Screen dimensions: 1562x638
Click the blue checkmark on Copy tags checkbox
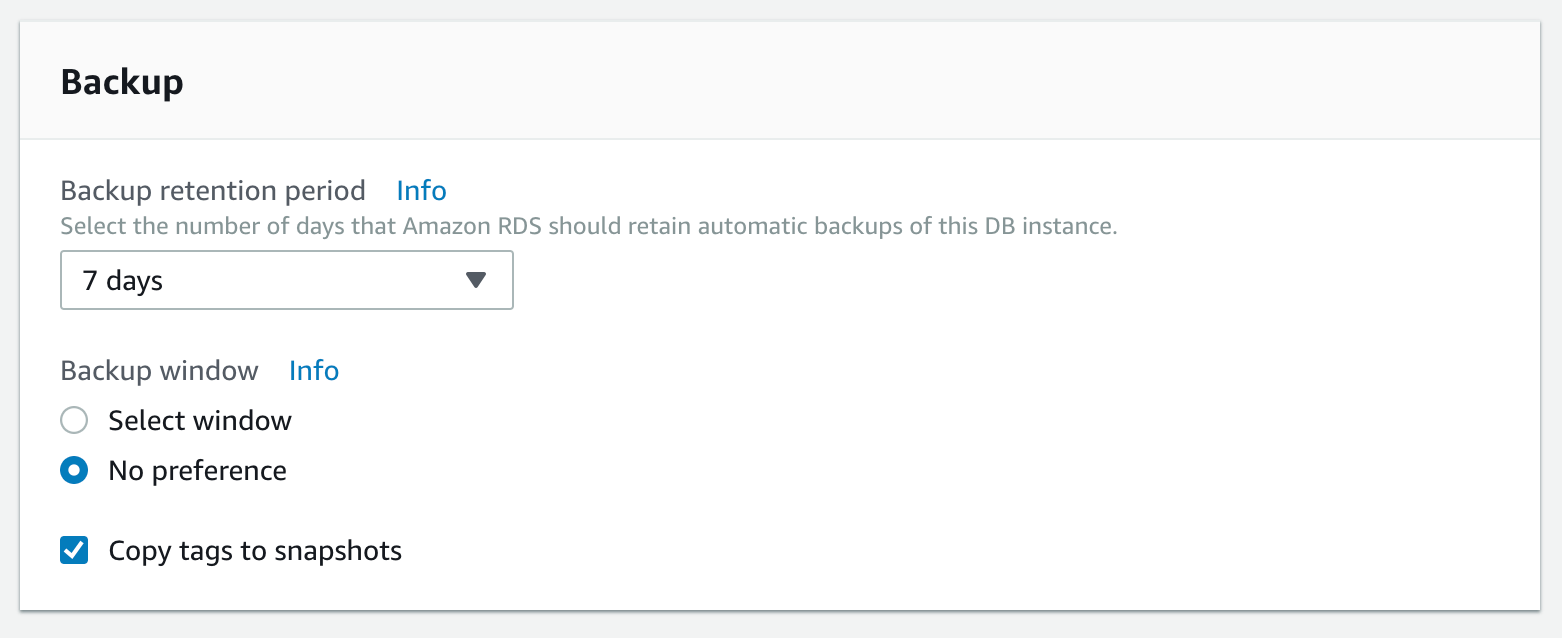[x=74, y=550]
